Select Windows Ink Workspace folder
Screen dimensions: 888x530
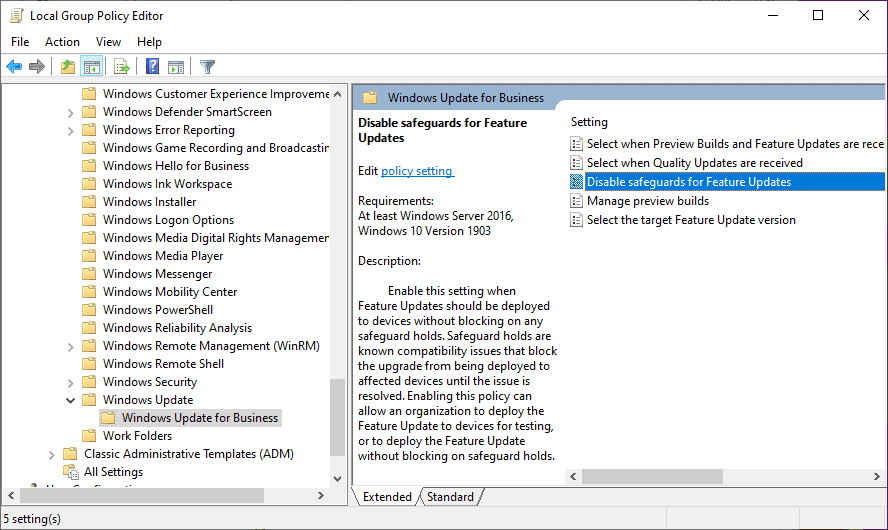167,184
